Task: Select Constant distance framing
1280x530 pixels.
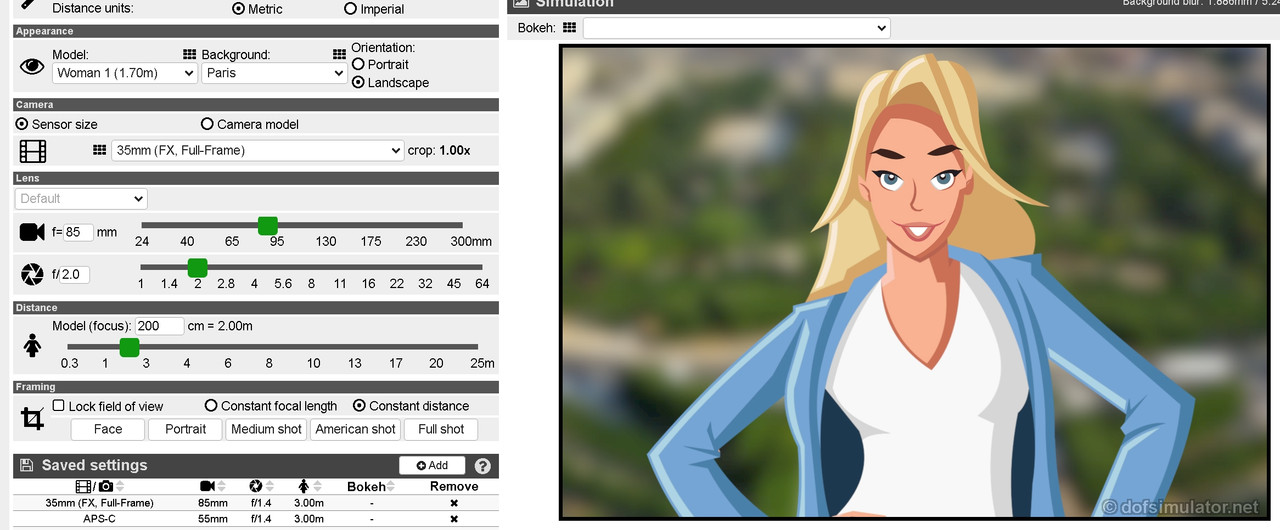Action: 359,406
